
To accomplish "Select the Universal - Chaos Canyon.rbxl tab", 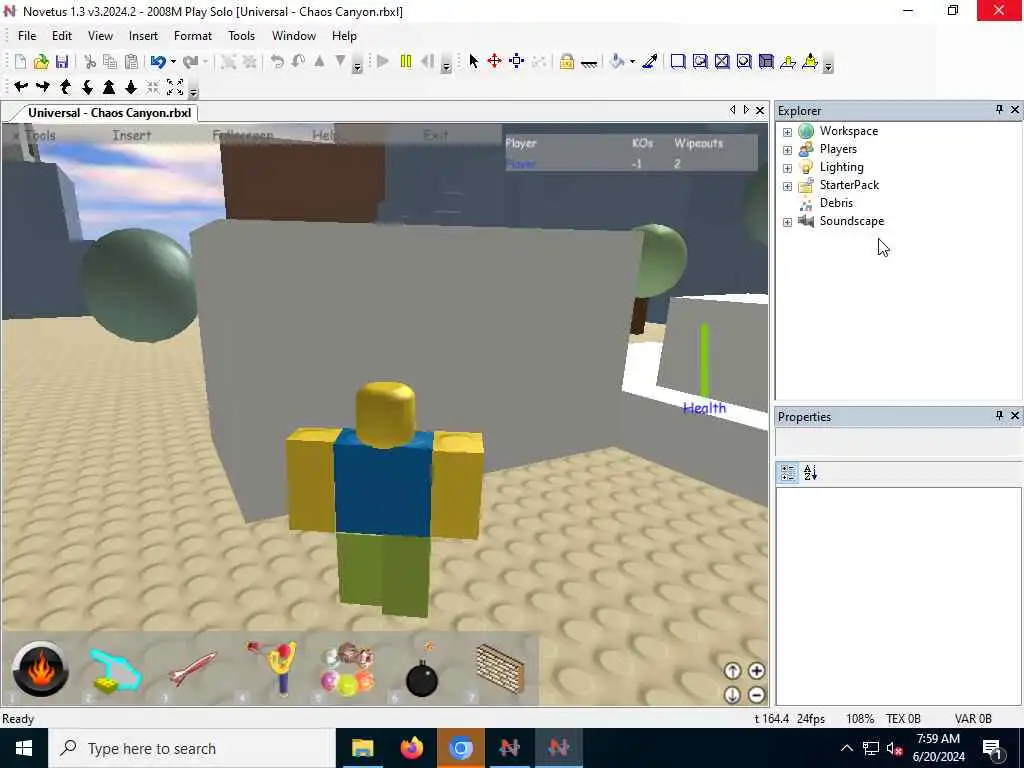I will click(x=109, y=113).
